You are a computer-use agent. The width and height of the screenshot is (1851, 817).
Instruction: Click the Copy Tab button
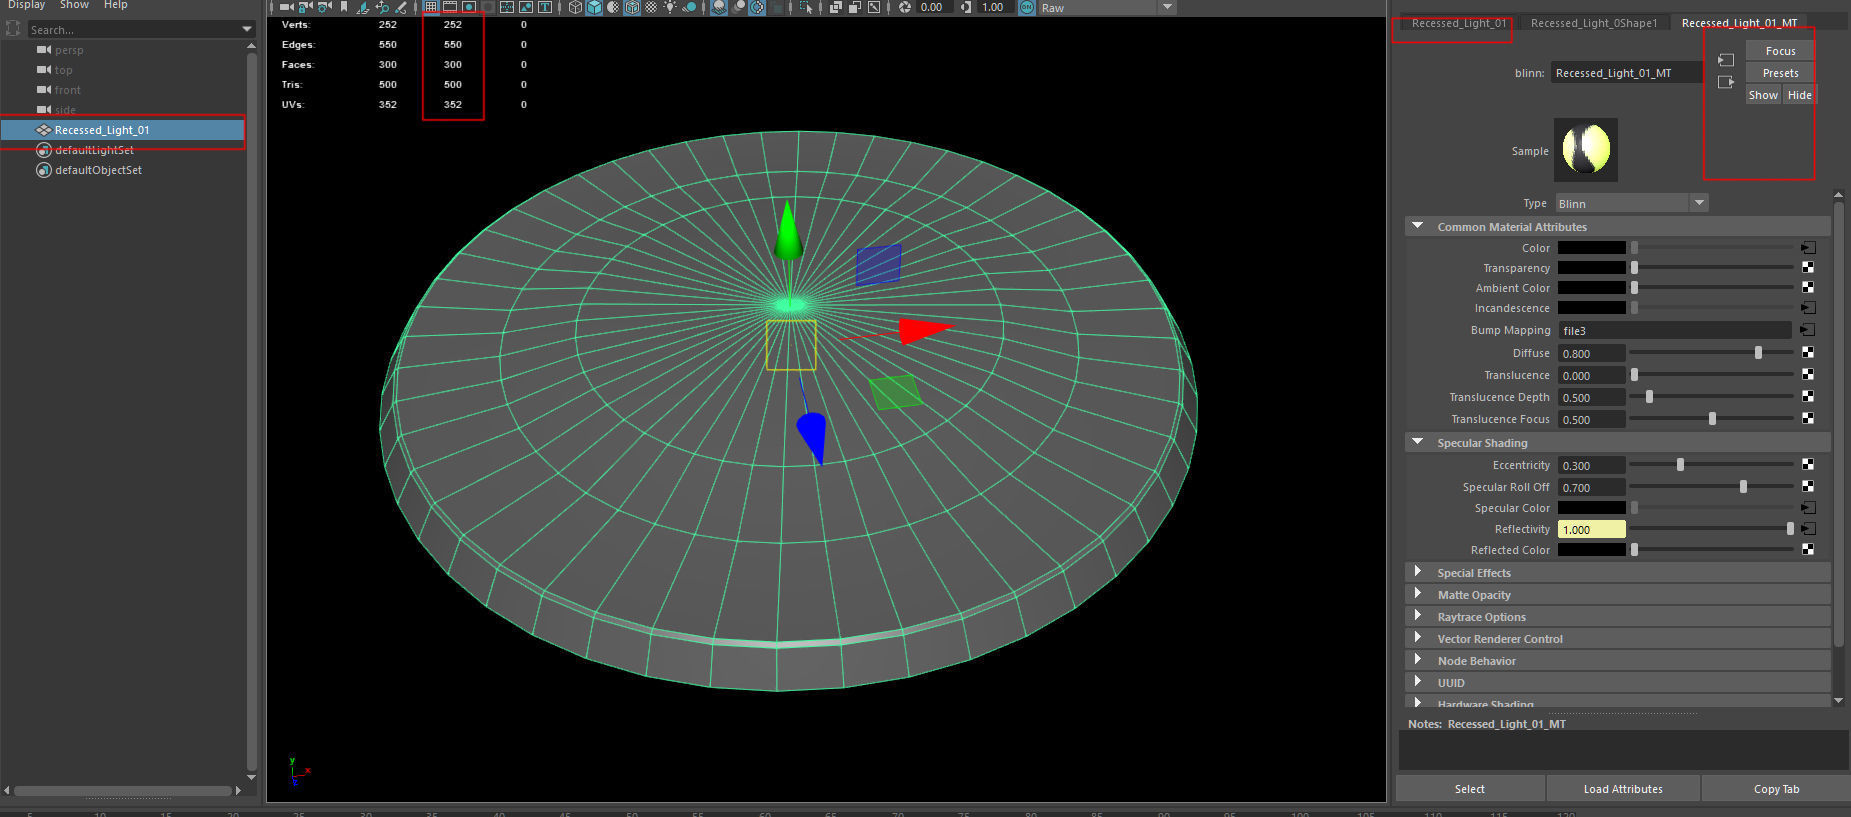click(1776, 789)
